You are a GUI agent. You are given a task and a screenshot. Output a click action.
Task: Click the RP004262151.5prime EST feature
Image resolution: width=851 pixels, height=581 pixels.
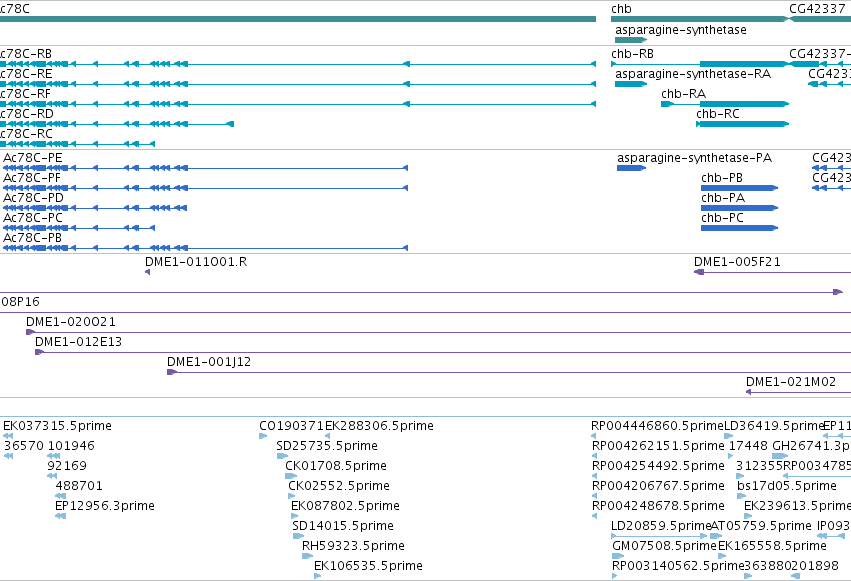click(594, 456)
